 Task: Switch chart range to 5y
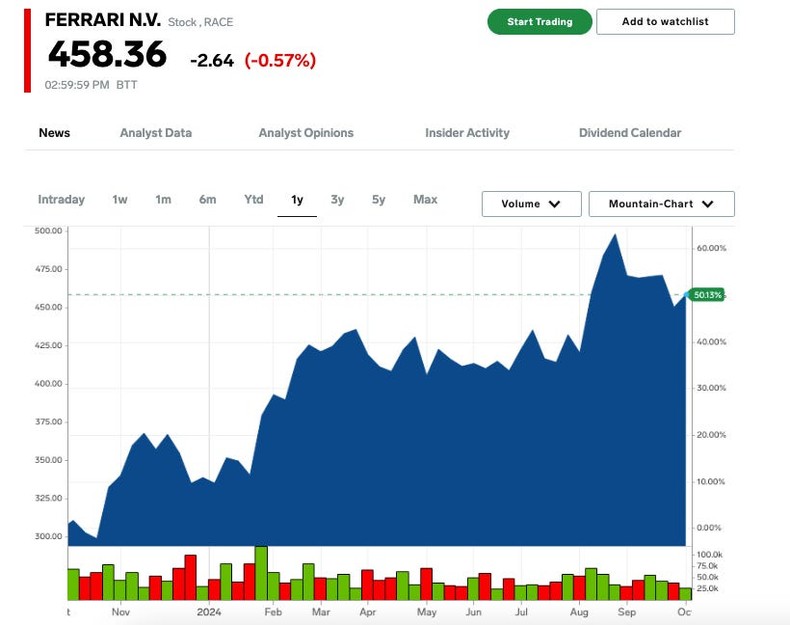click(378, 200)
